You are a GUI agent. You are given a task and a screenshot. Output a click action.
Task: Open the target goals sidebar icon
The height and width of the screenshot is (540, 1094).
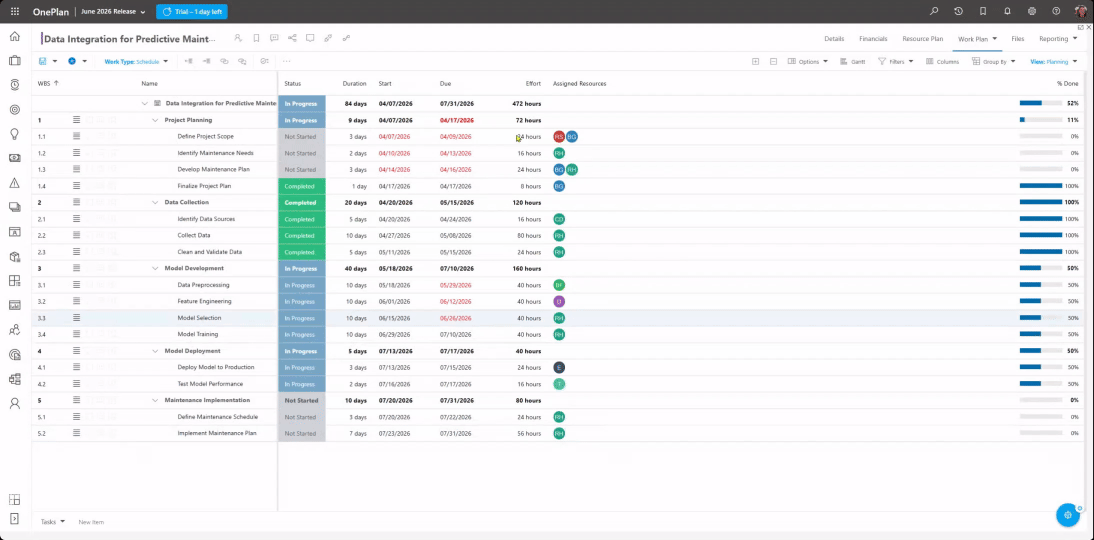pyautogui.click(x=15, y=110)
